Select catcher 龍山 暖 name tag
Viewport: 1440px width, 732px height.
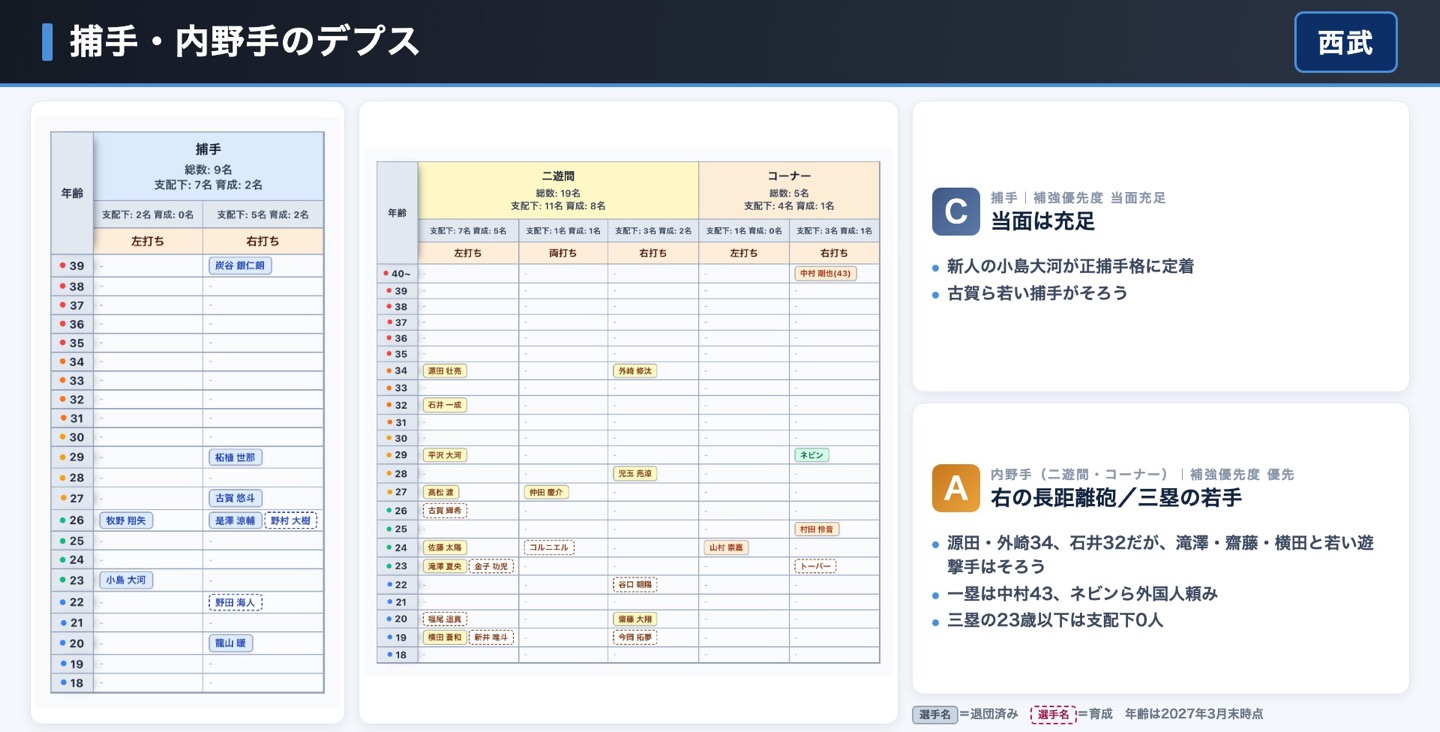230,643
